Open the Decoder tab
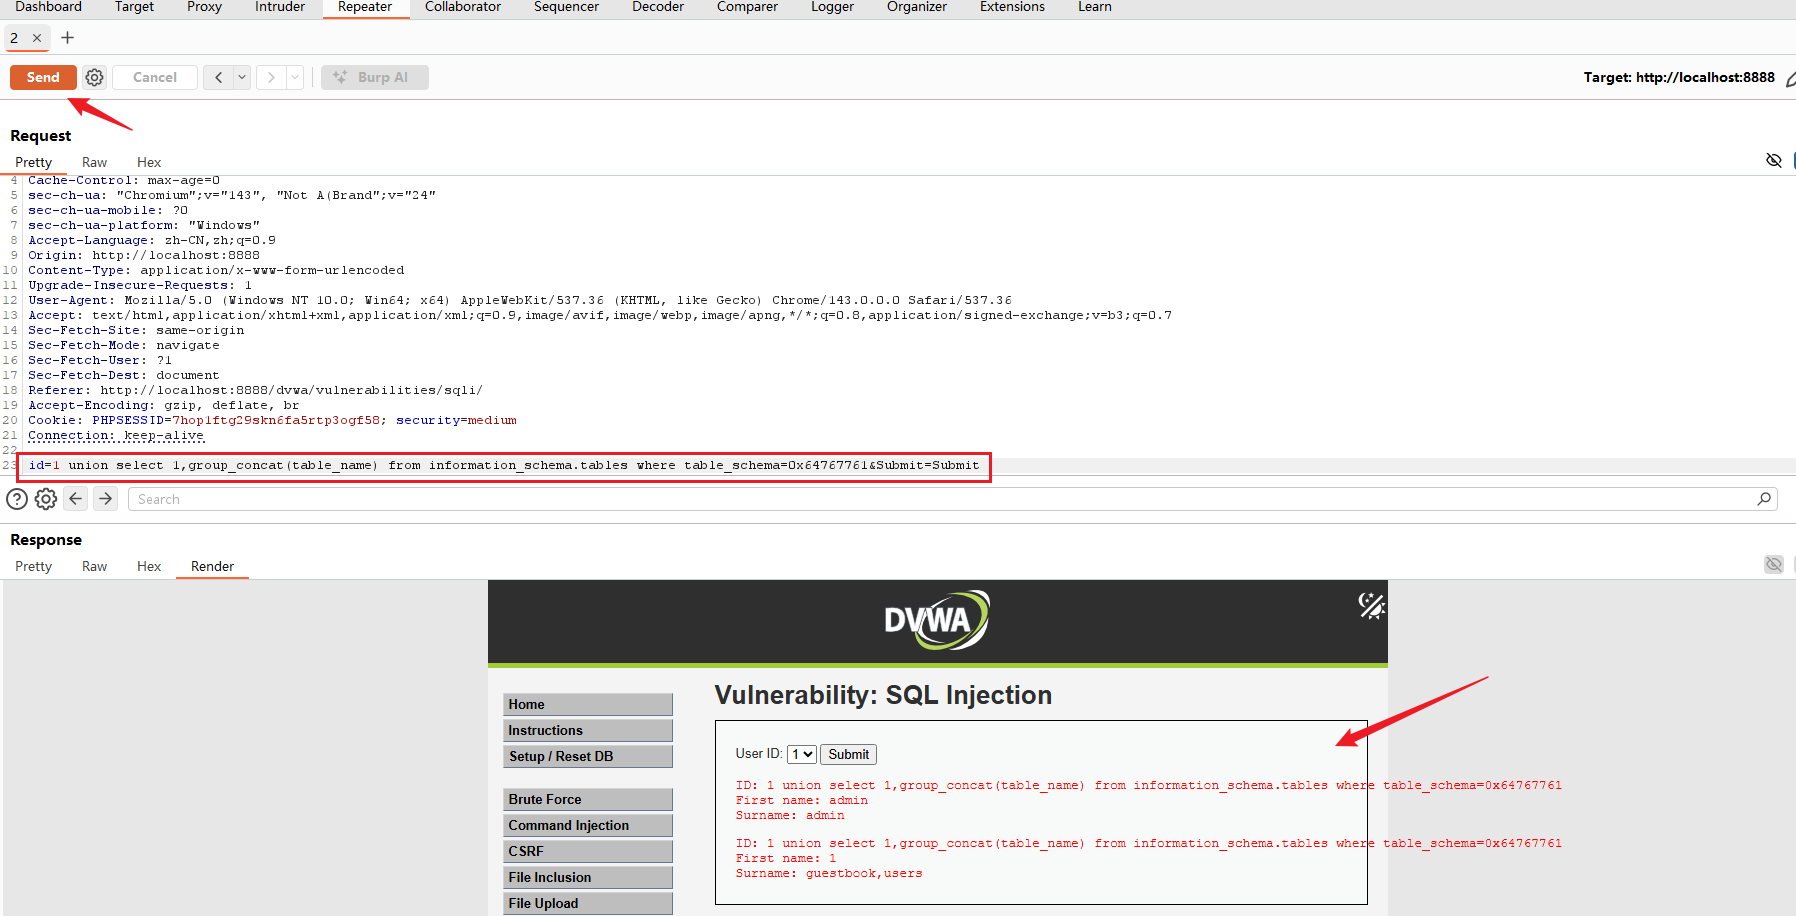Viewport: 1796px width, 916px height. (658, 7)
